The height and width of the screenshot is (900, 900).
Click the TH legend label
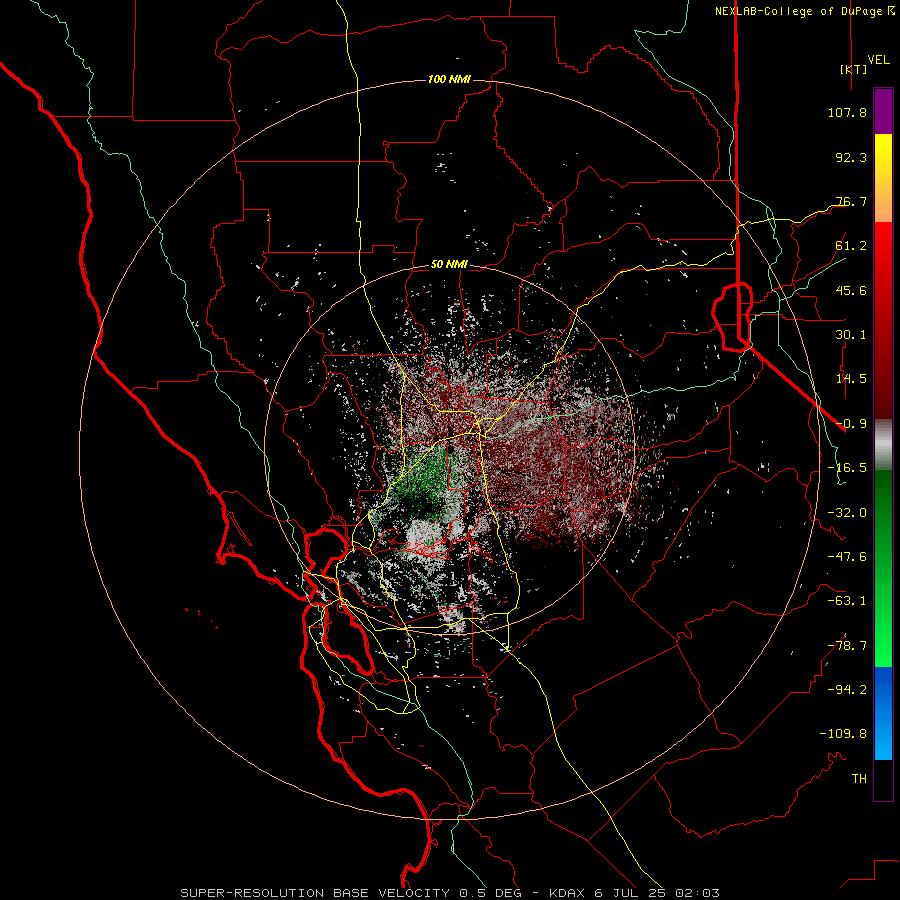(x=859, y=779)
